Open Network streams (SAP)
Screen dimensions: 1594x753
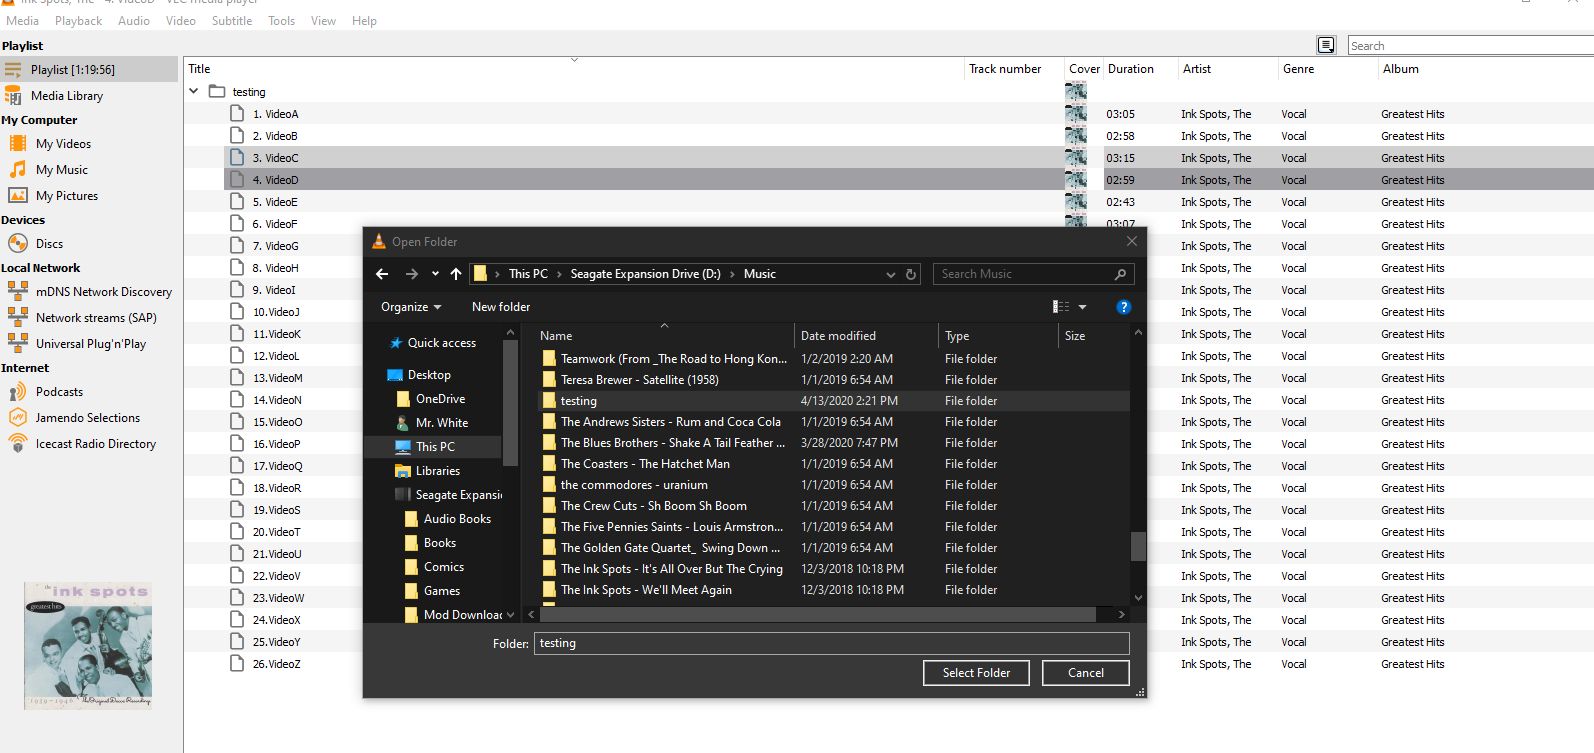click(x=96, y=318)
